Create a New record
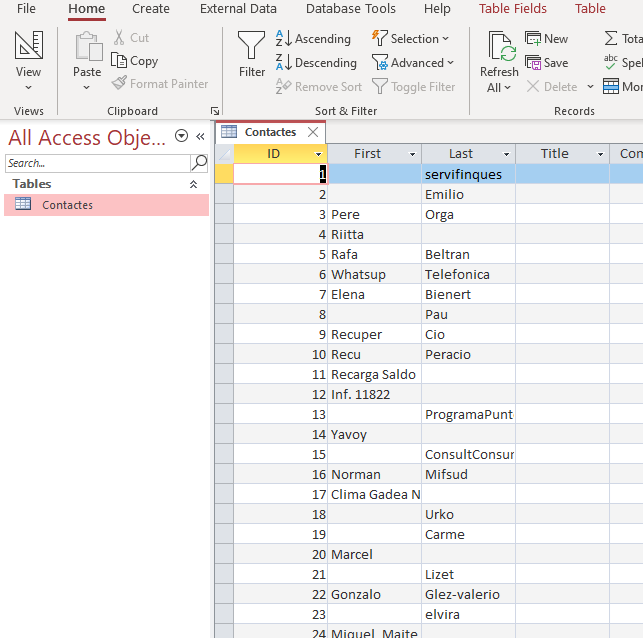 tap(547, 39)
